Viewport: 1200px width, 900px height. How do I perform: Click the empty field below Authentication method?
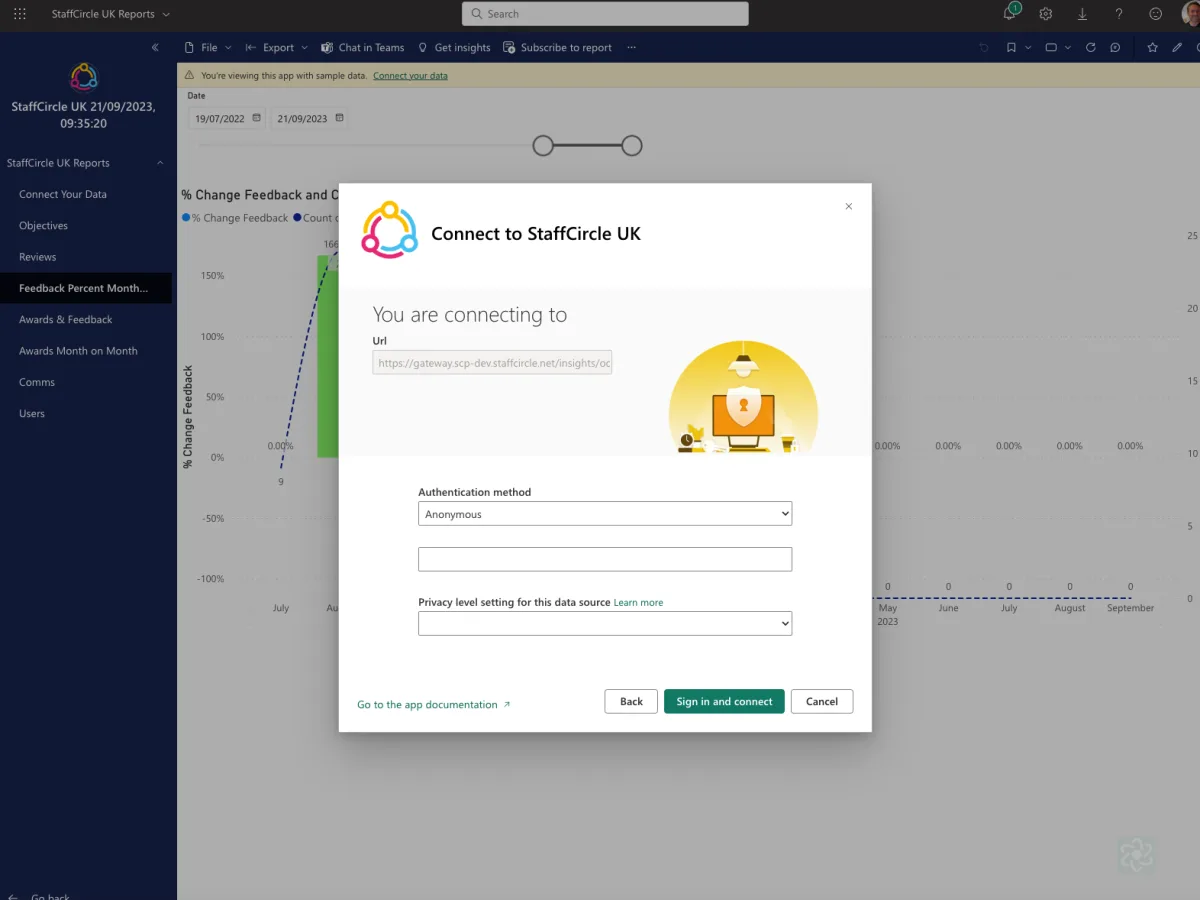[x=605, y=559]
